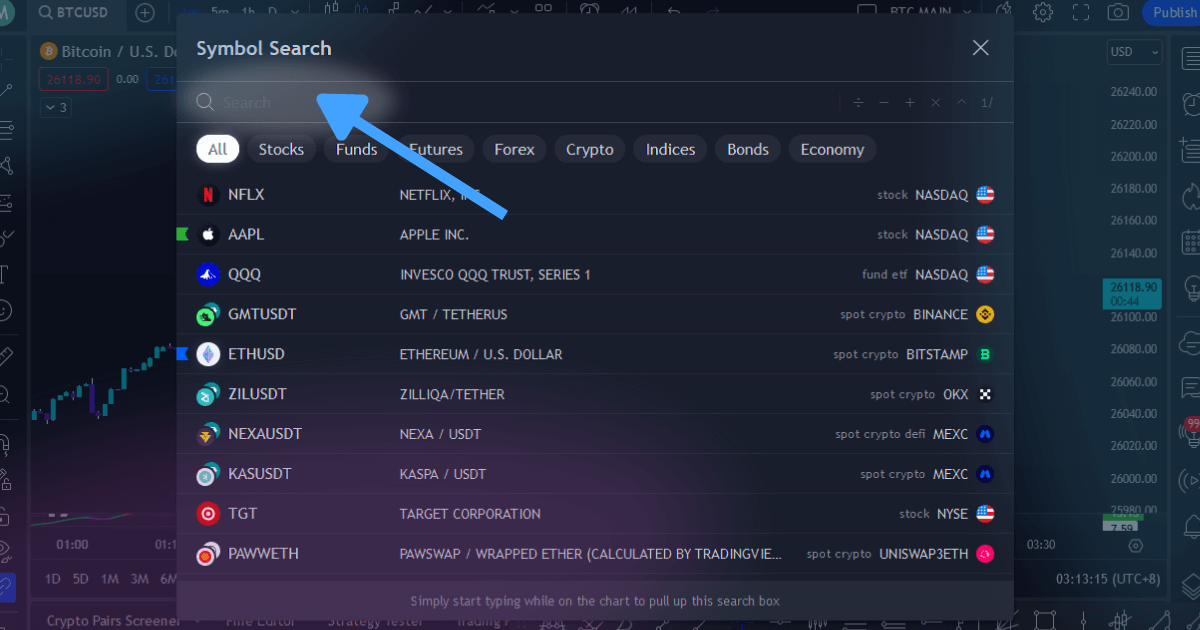The width and height of the screenshot is (1200, 630).
Task: Select the 5m timeframe
Action: pos(220,12)
